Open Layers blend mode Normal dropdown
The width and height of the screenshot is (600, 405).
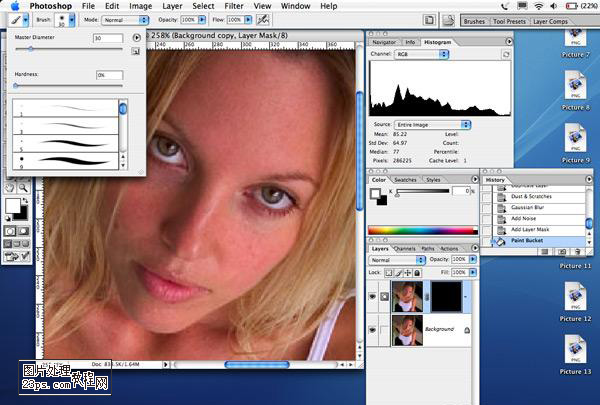(397, 260)
